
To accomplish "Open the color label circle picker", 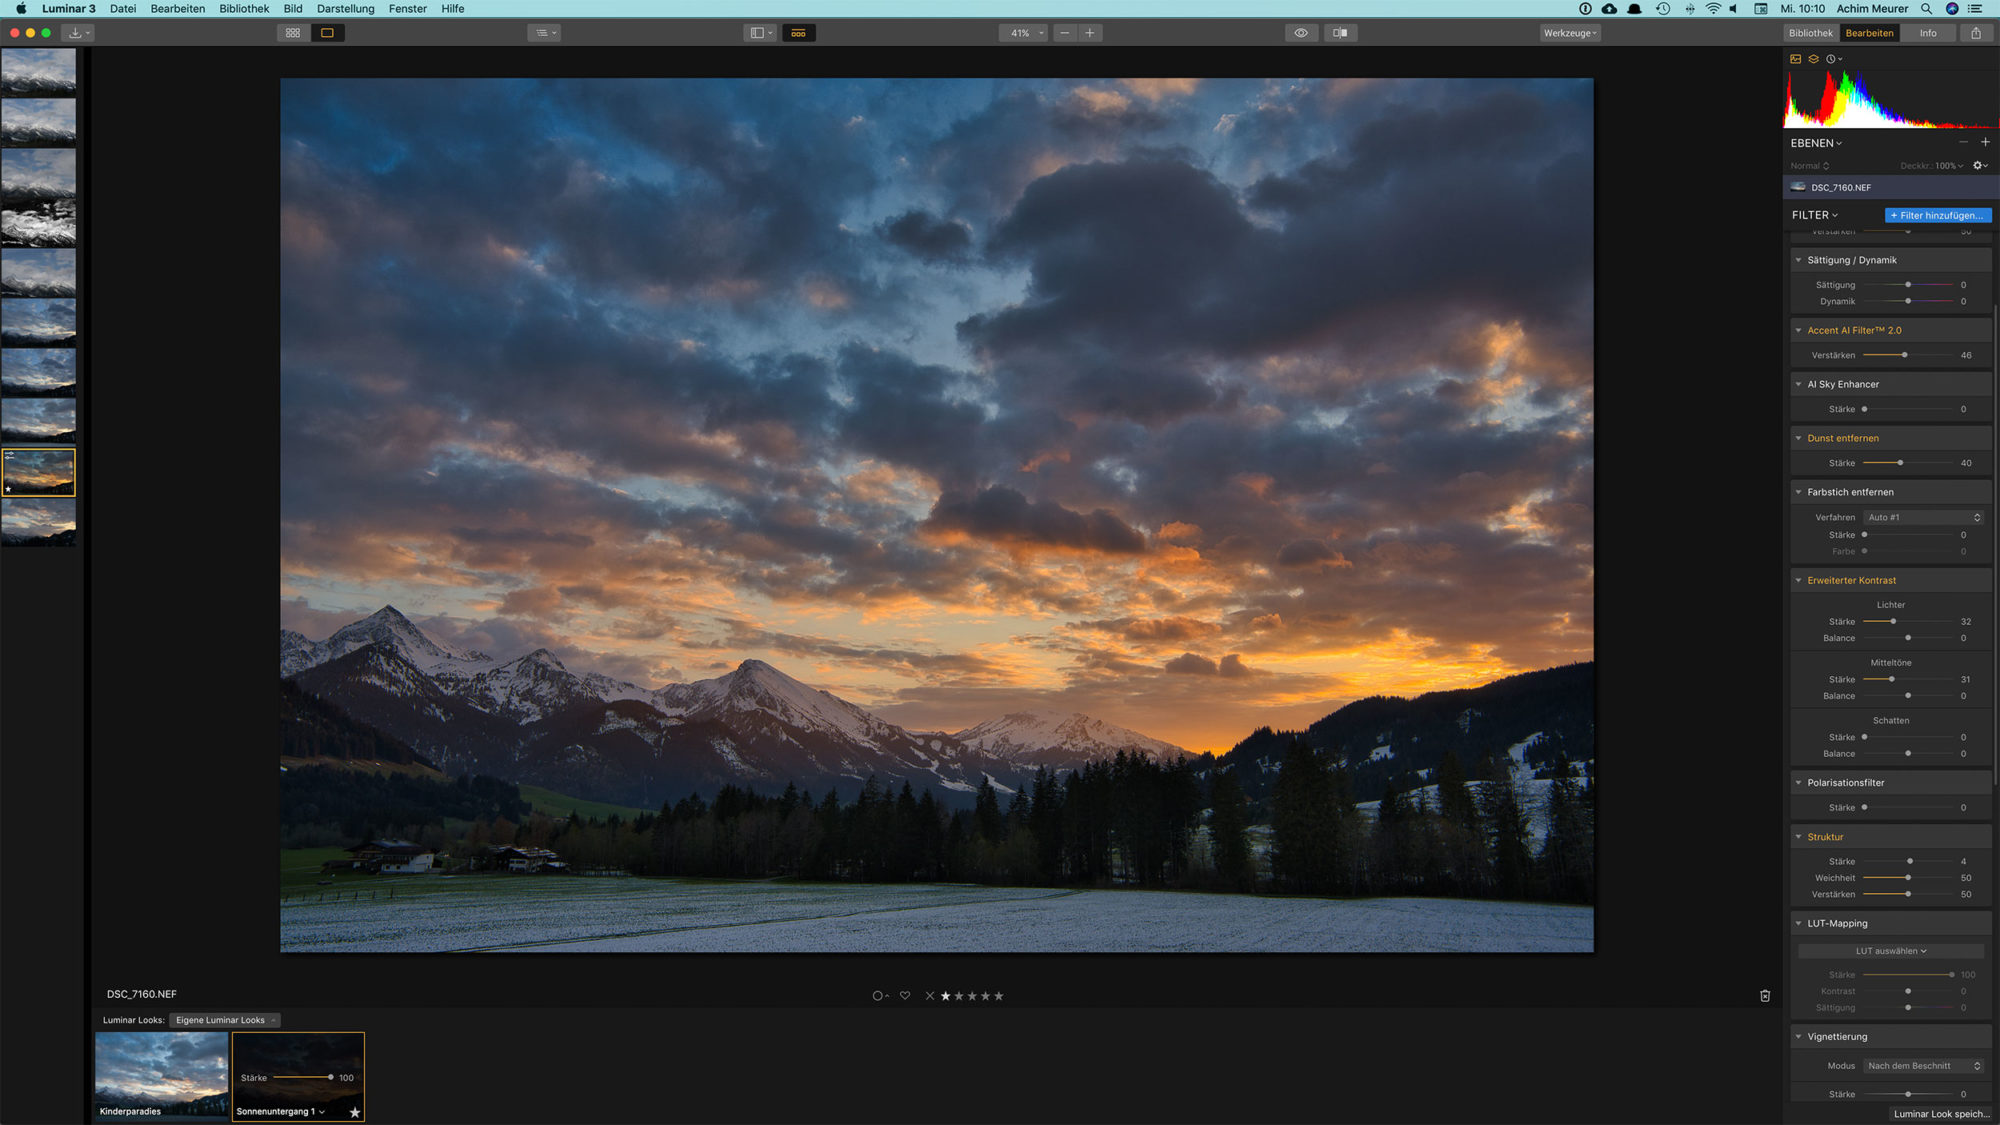I will pos(880,996).
